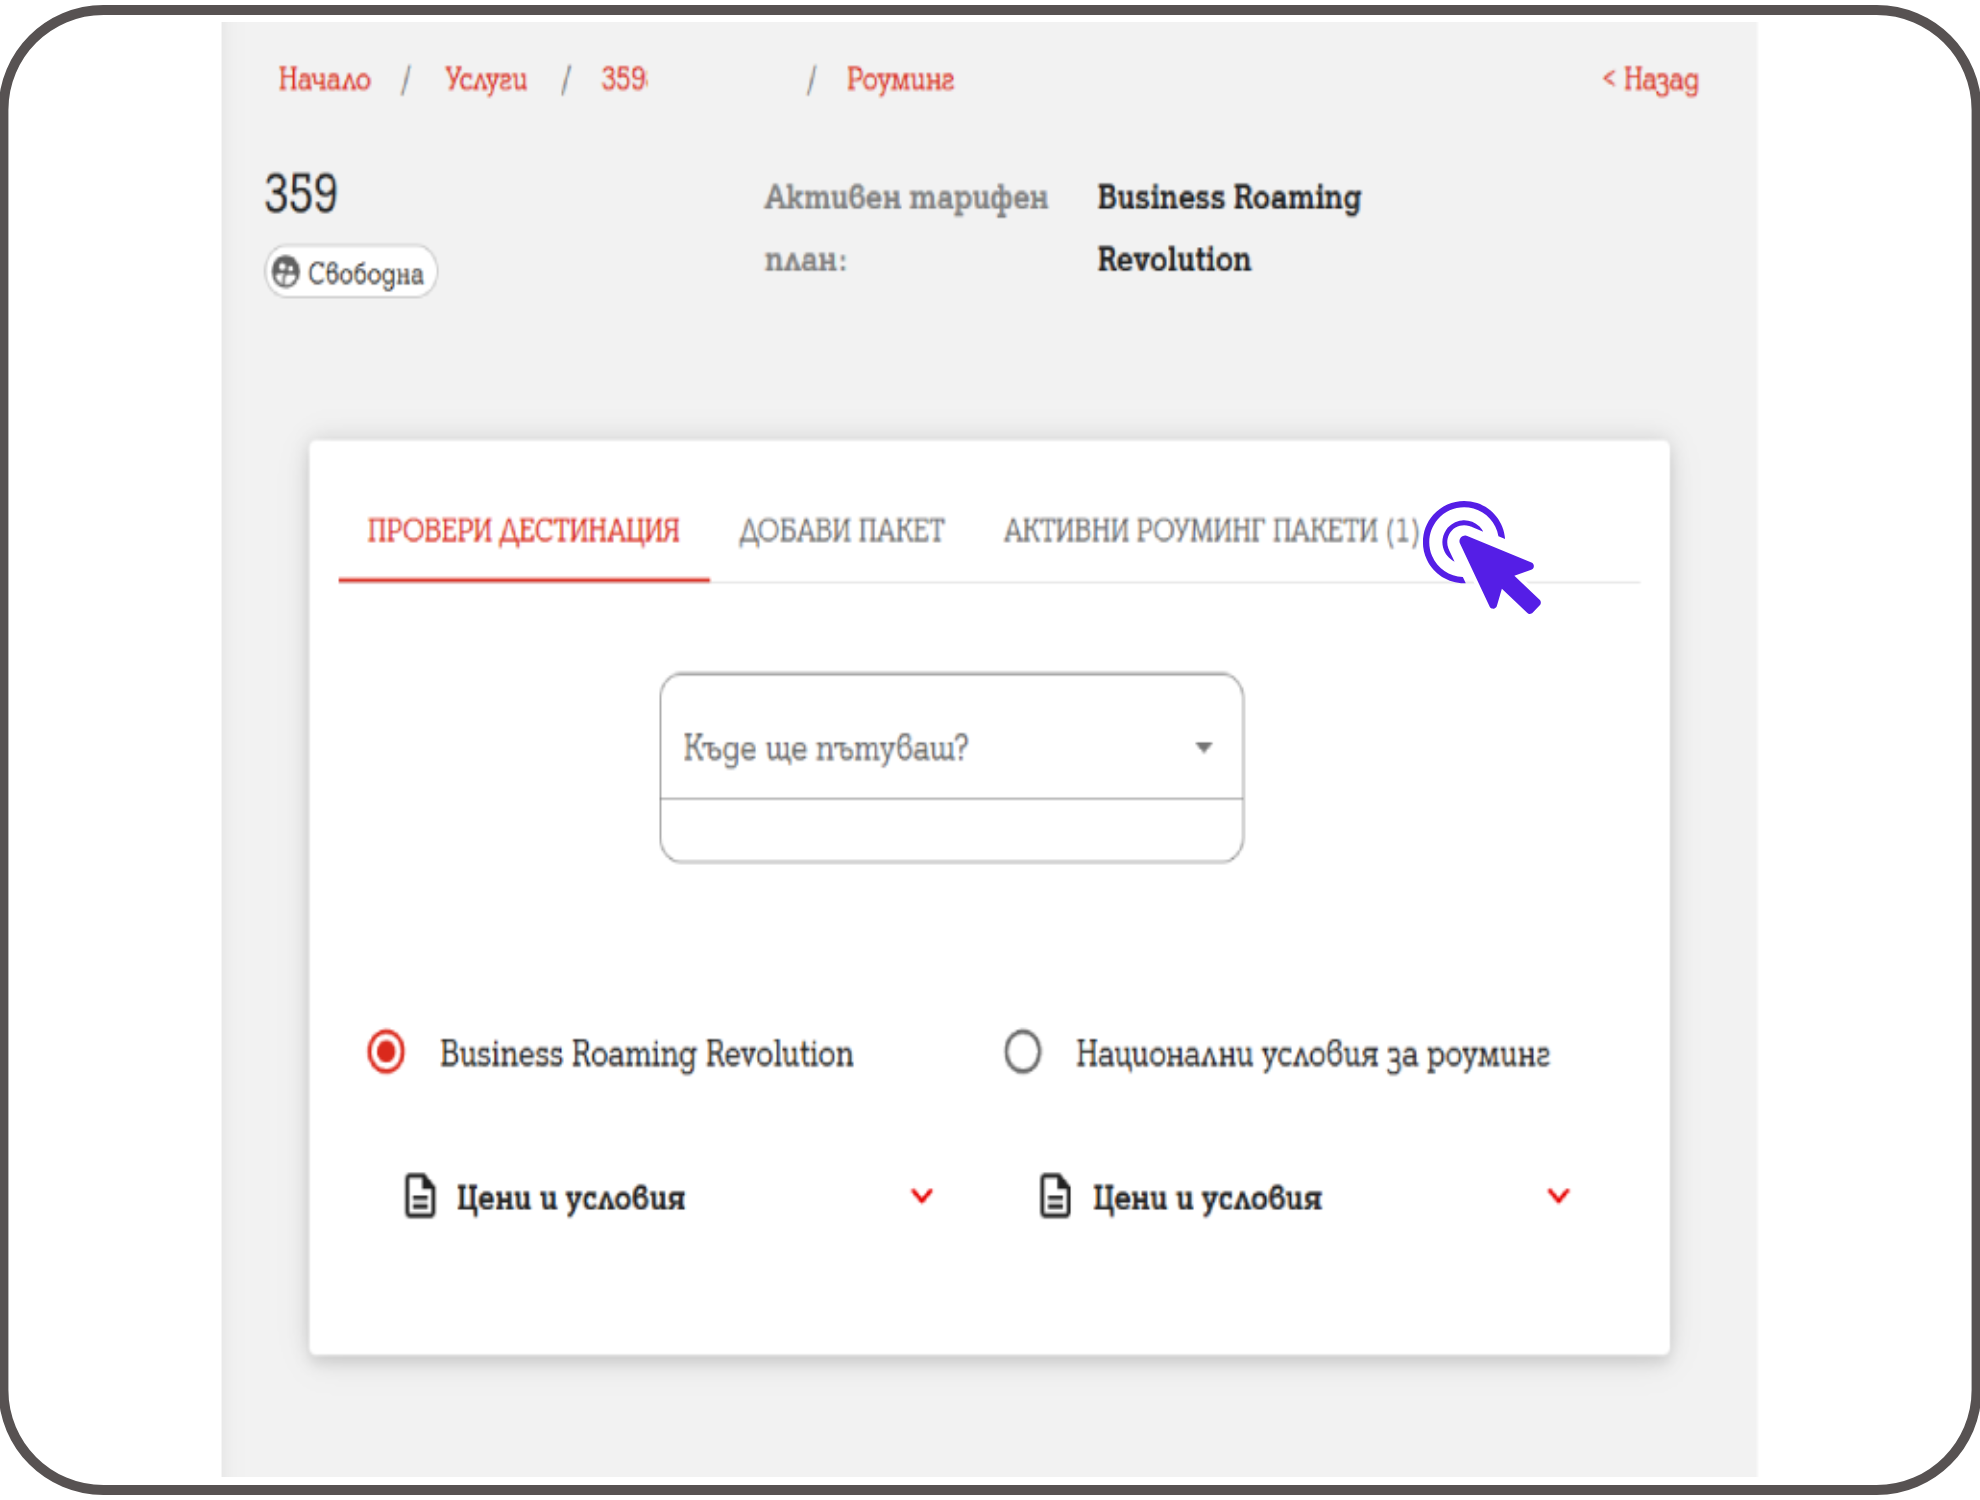
Task: Click the face icon in Свободна badge
Action: tap(286, 272)
